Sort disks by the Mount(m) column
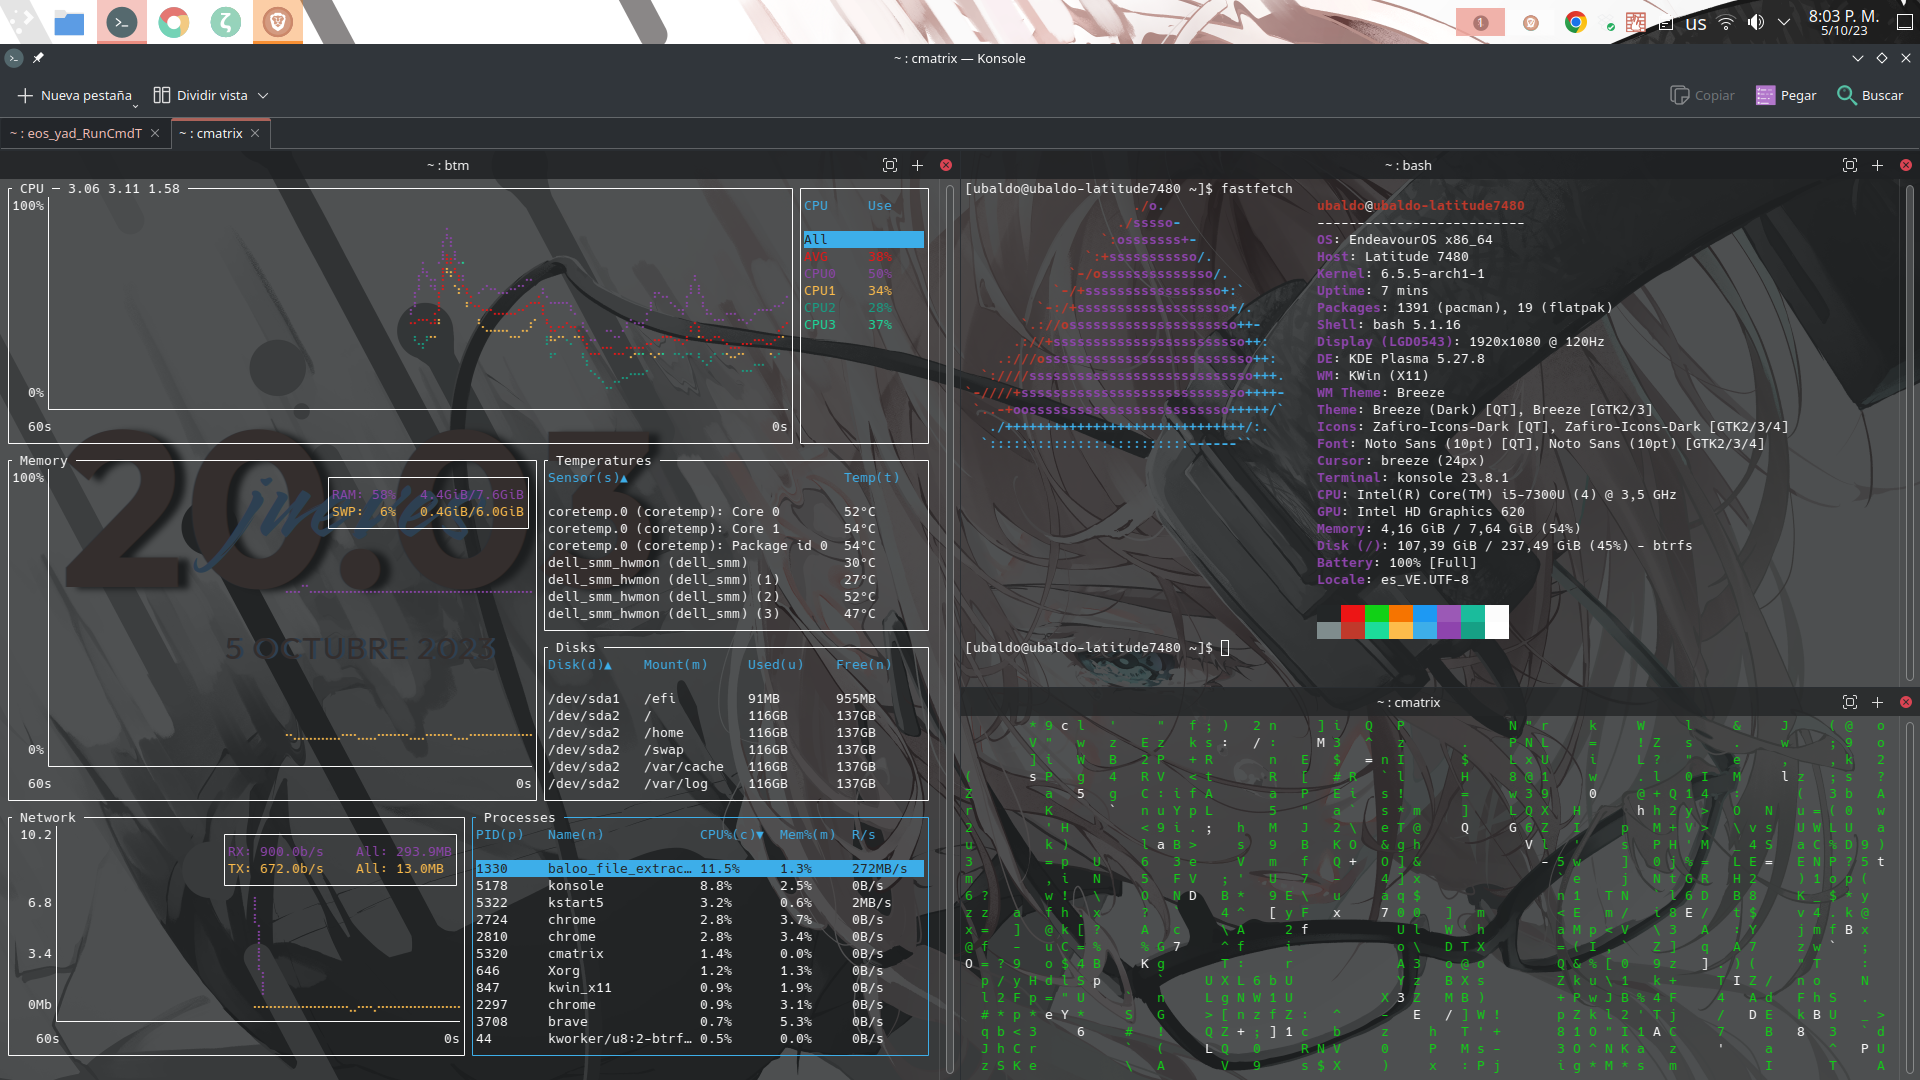Screen dimensions: 1920x1080 click(x=676, y=665)
